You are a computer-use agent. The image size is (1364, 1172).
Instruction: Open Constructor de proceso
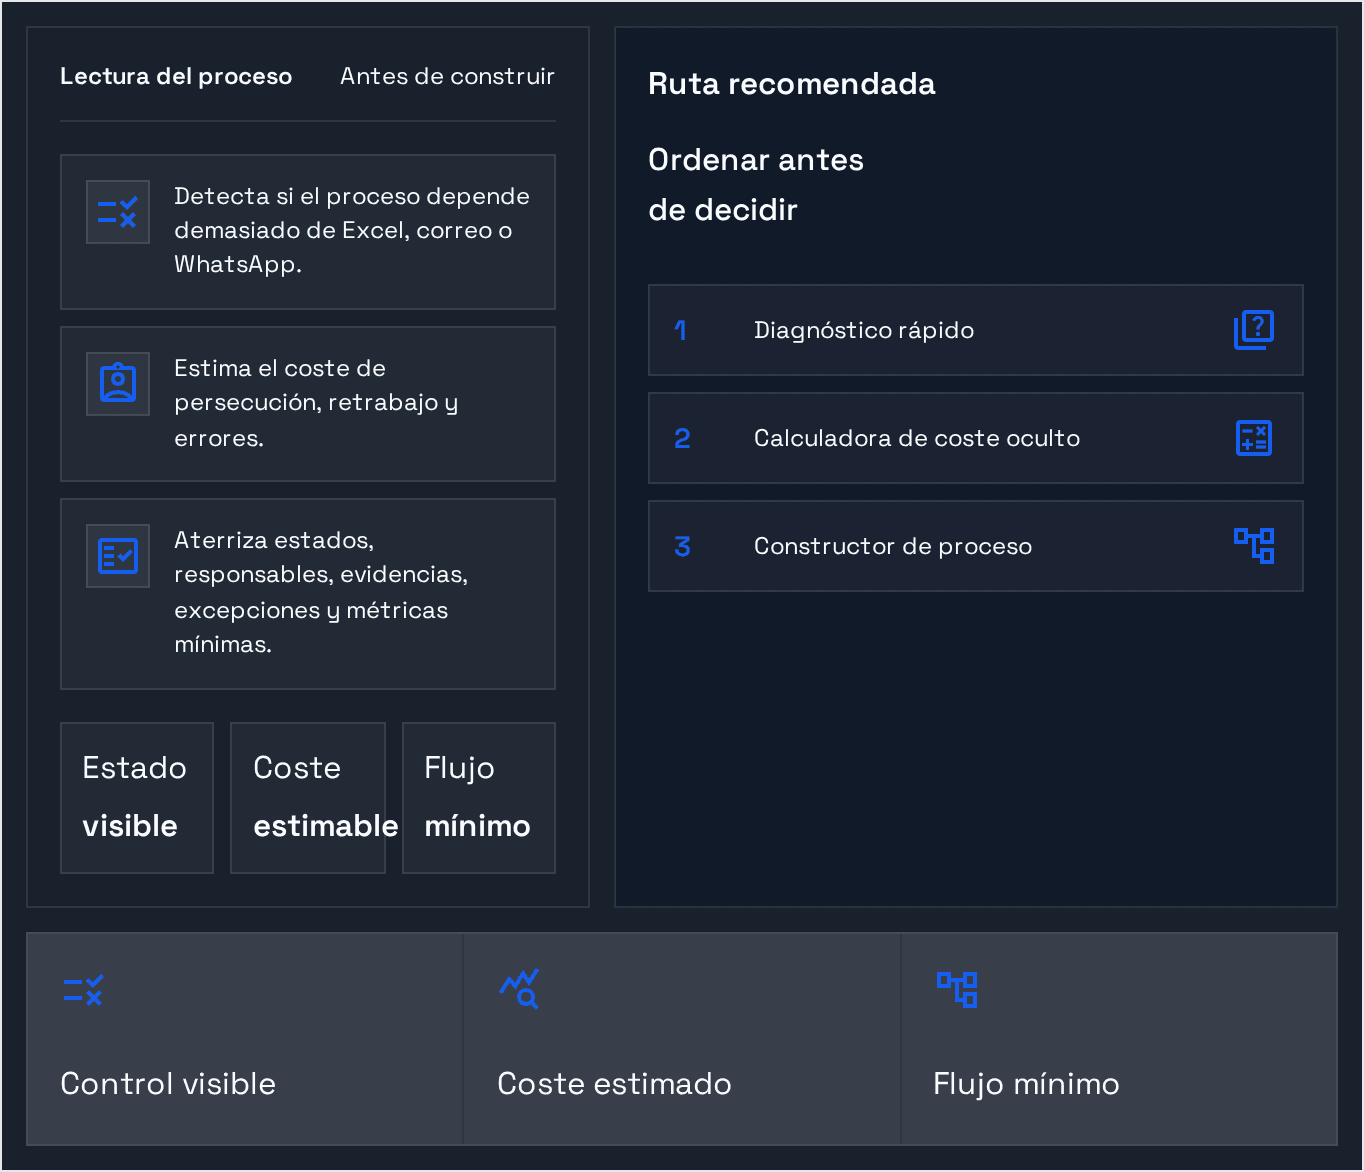976,546
